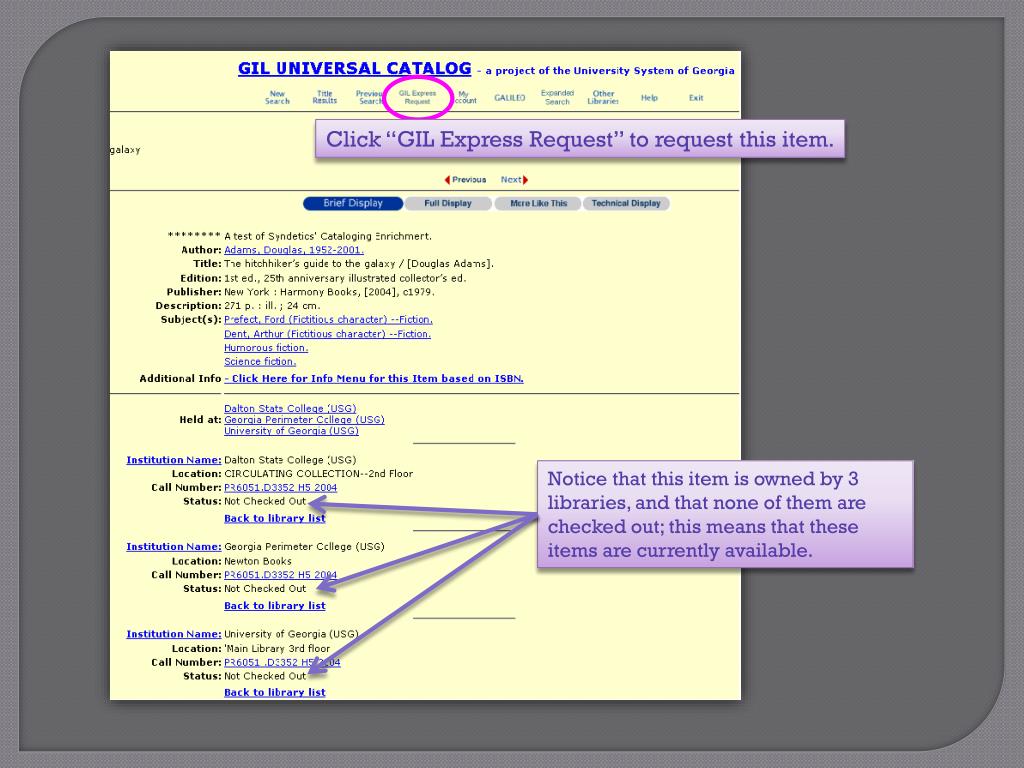Open the More Like This tab
Screen dimensions: 1024x768
point(538,204)
